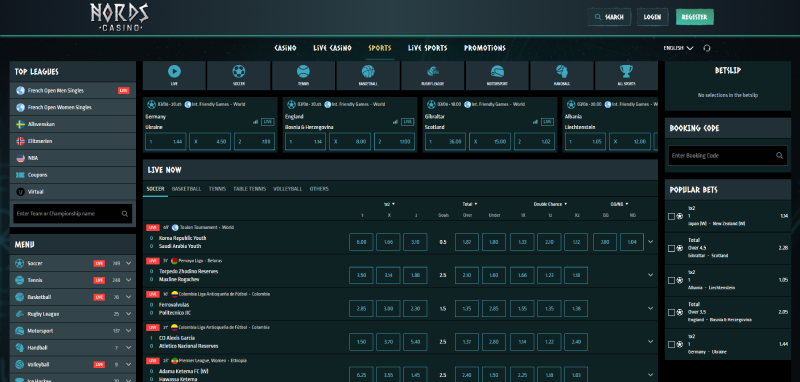Go to the Live Casino nav item
The width and height of the screenshot is (800, 382).
tap(332, 48)
